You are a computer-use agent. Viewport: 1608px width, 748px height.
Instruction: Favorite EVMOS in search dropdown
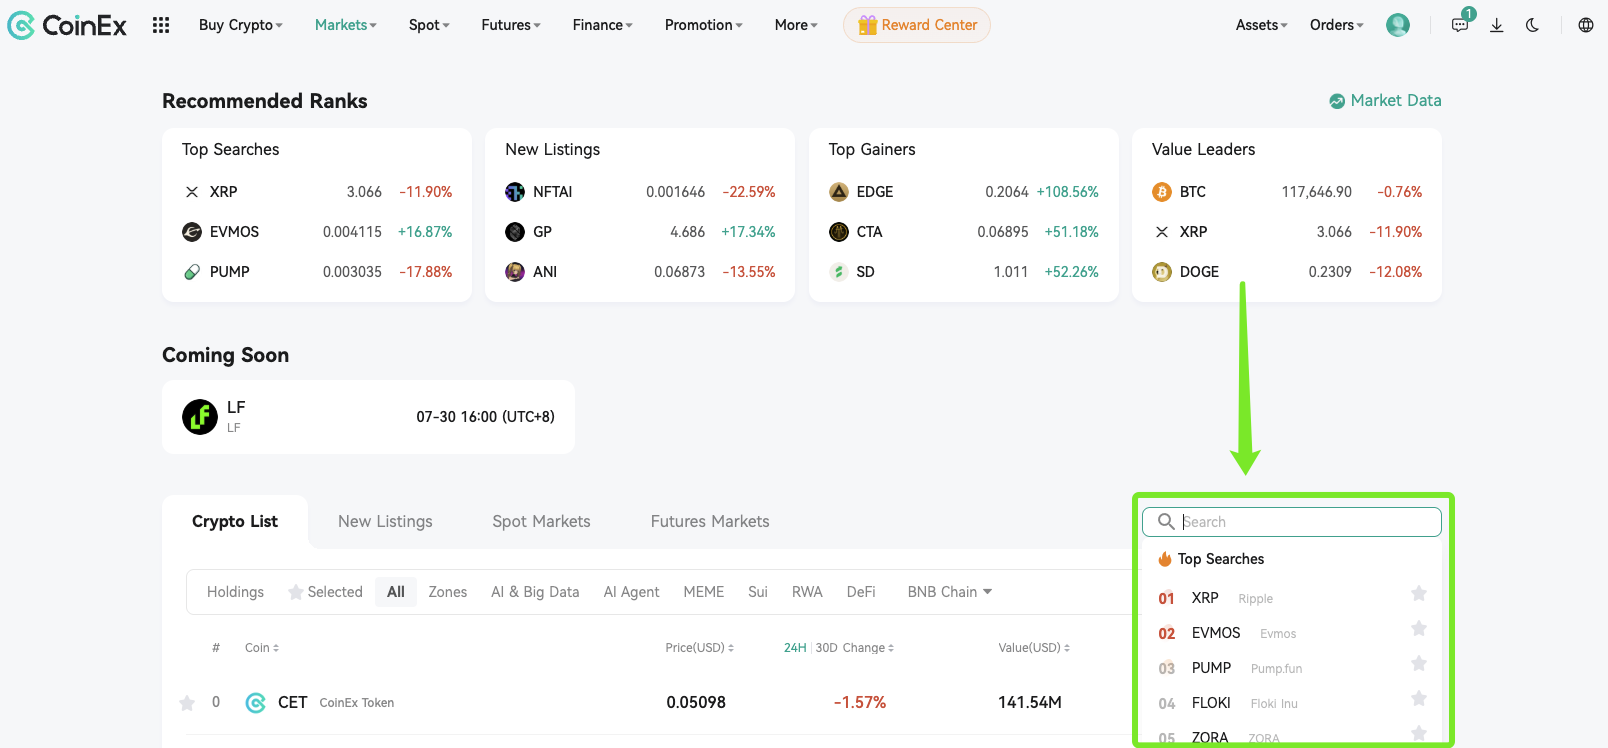(x=1419, y=629)
